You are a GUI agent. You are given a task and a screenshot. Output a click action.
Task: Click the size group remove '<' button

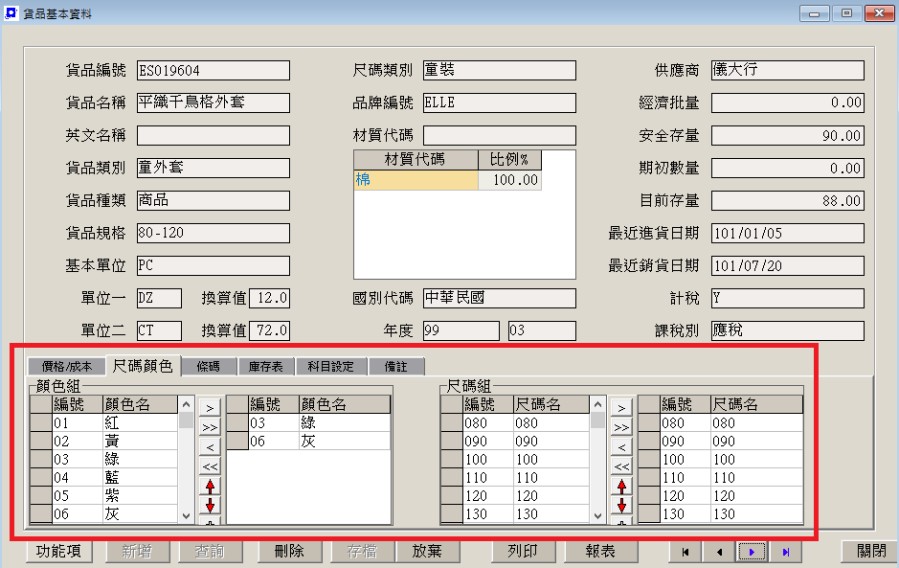622,446
